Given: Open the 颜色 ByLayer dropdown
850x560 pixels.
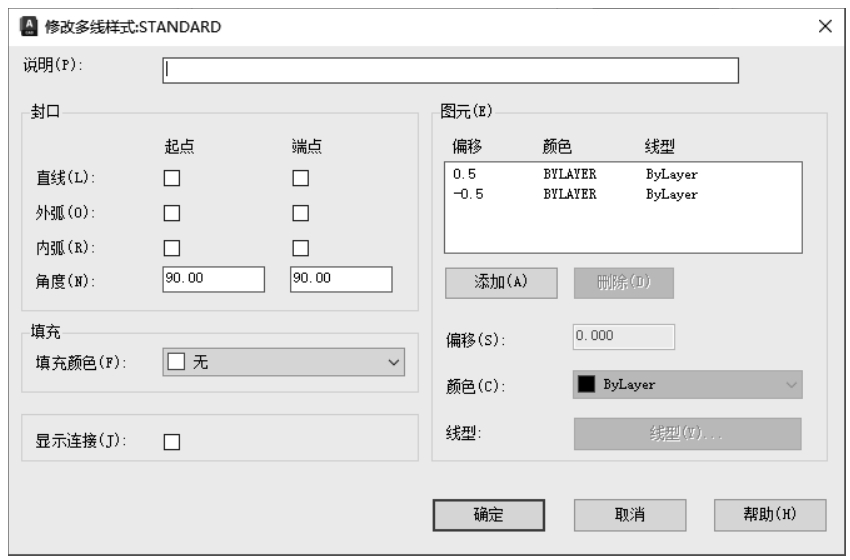Looking at the screenshot, I should [x=688, y=385].
